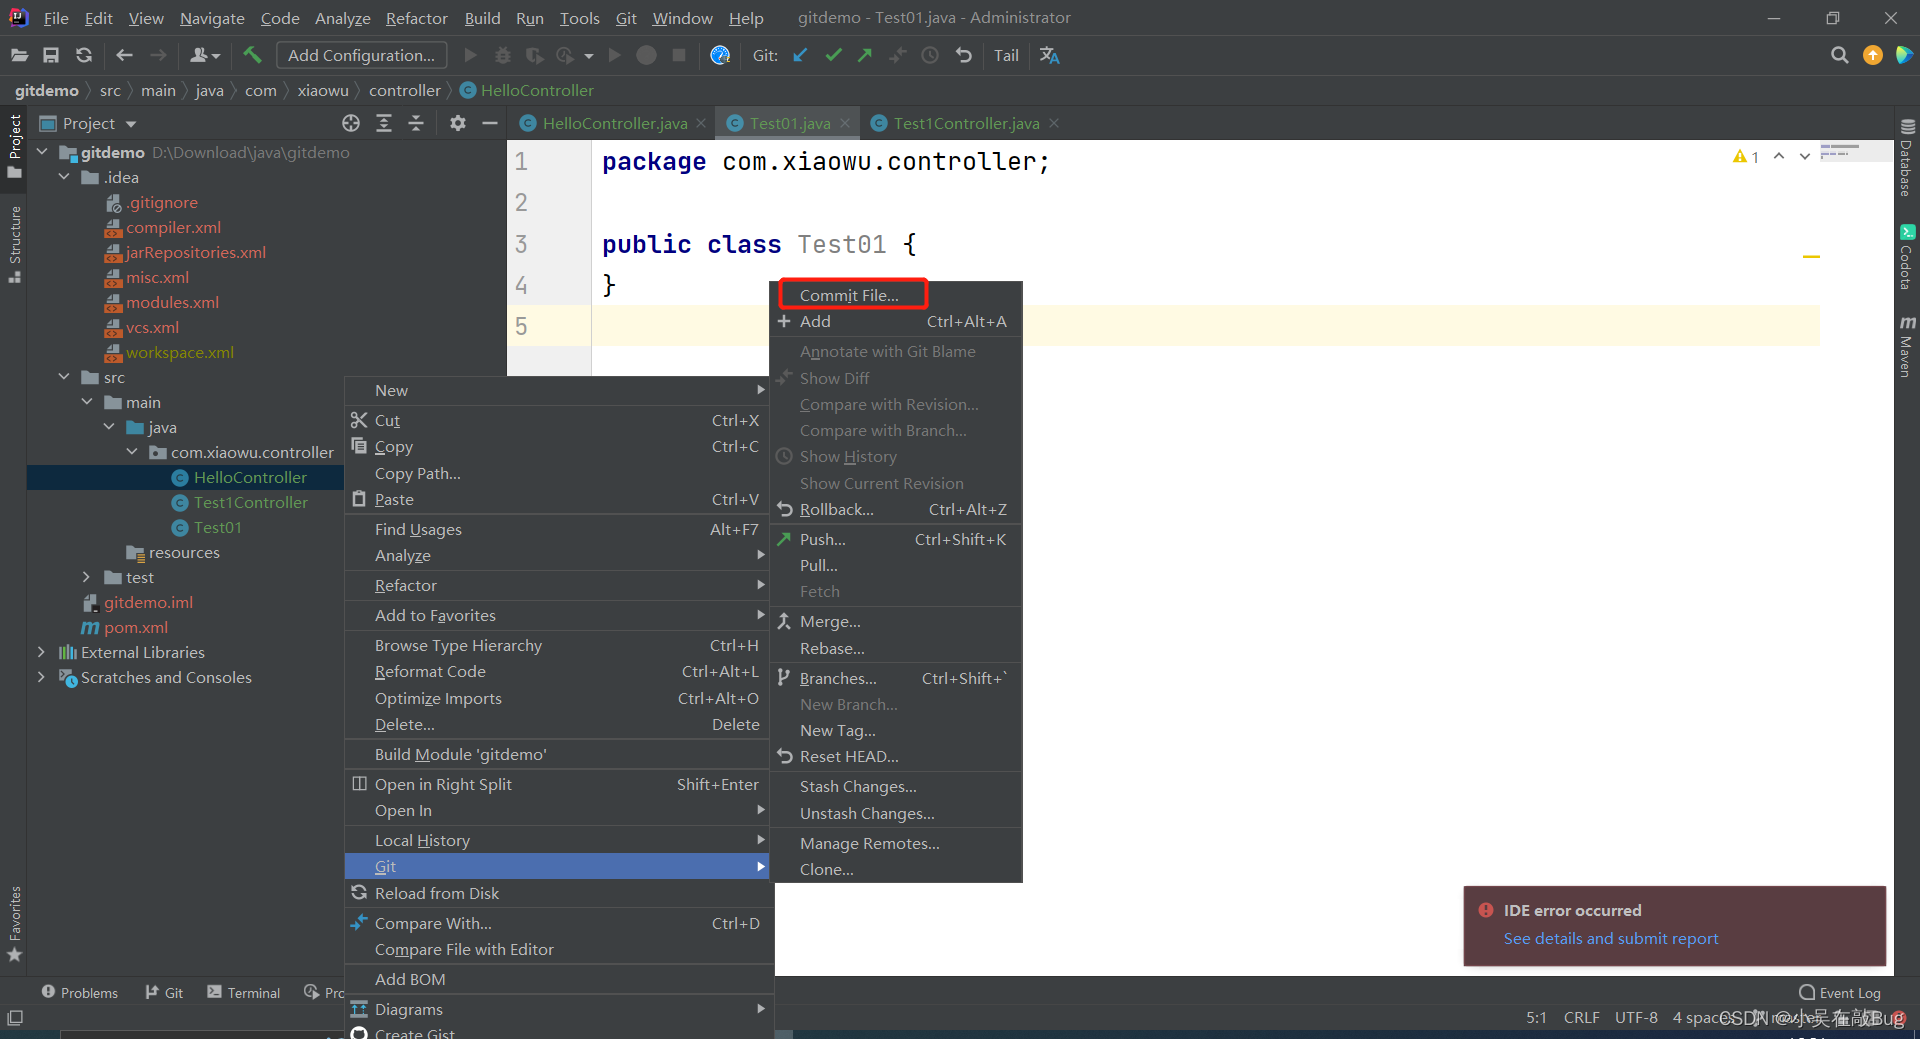This screenshot has height=1039, width=1920.
Task: Close the Test01.java tab
Action: (845, 123)
